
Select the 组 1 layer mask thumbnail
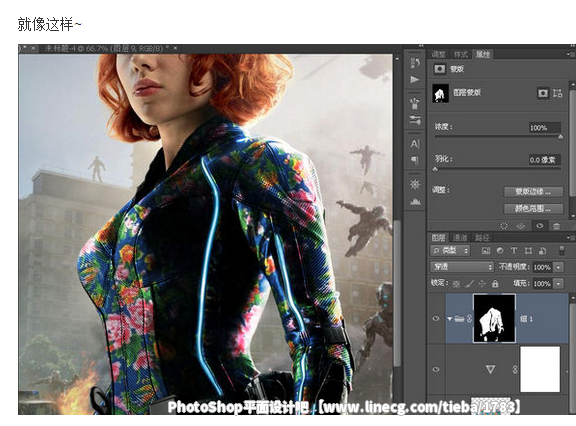pyautogui.click(x=494, y=318)
